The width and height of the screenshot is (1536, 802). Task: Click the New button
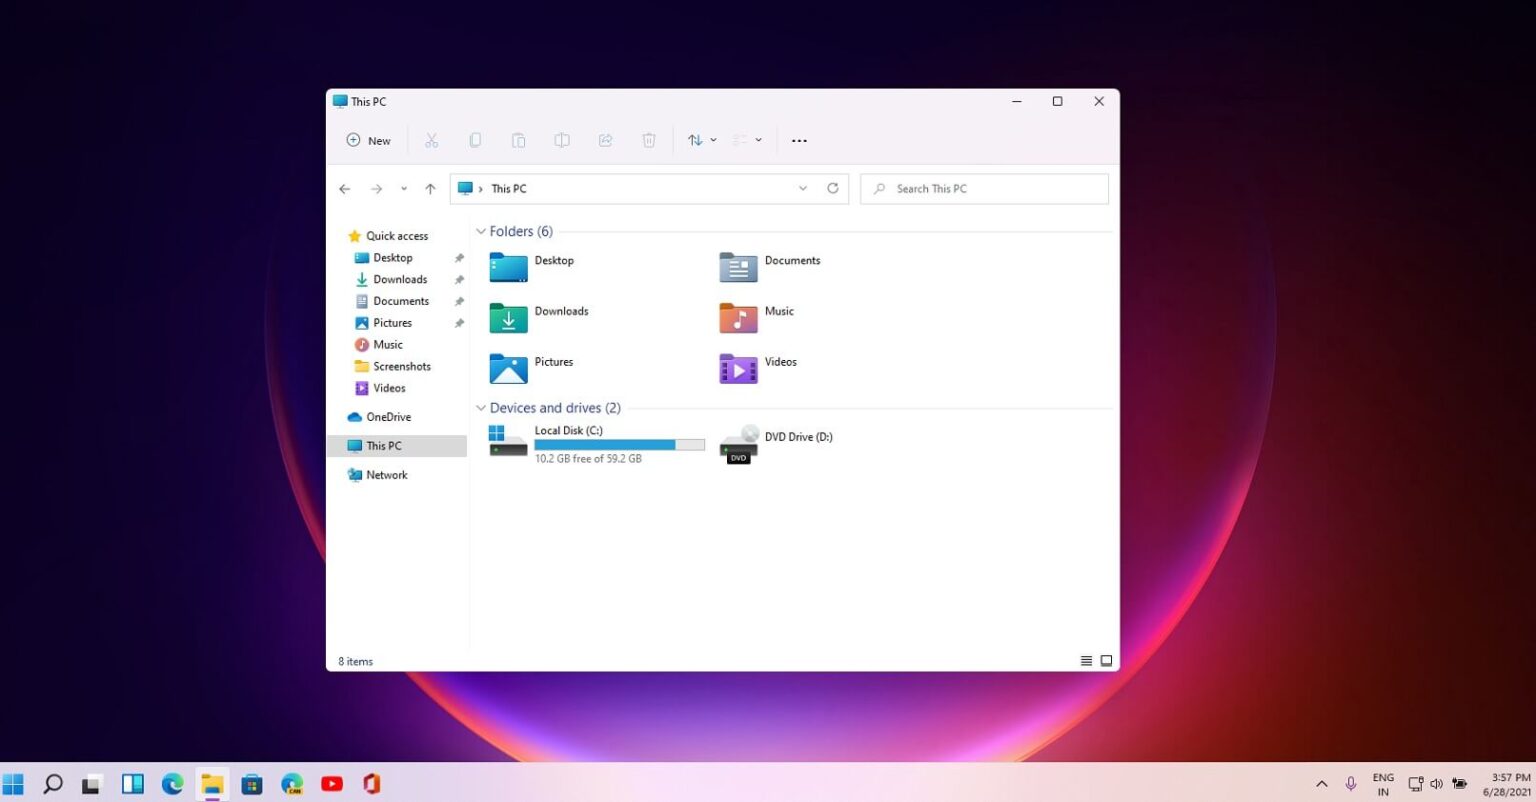pos(368,140)
